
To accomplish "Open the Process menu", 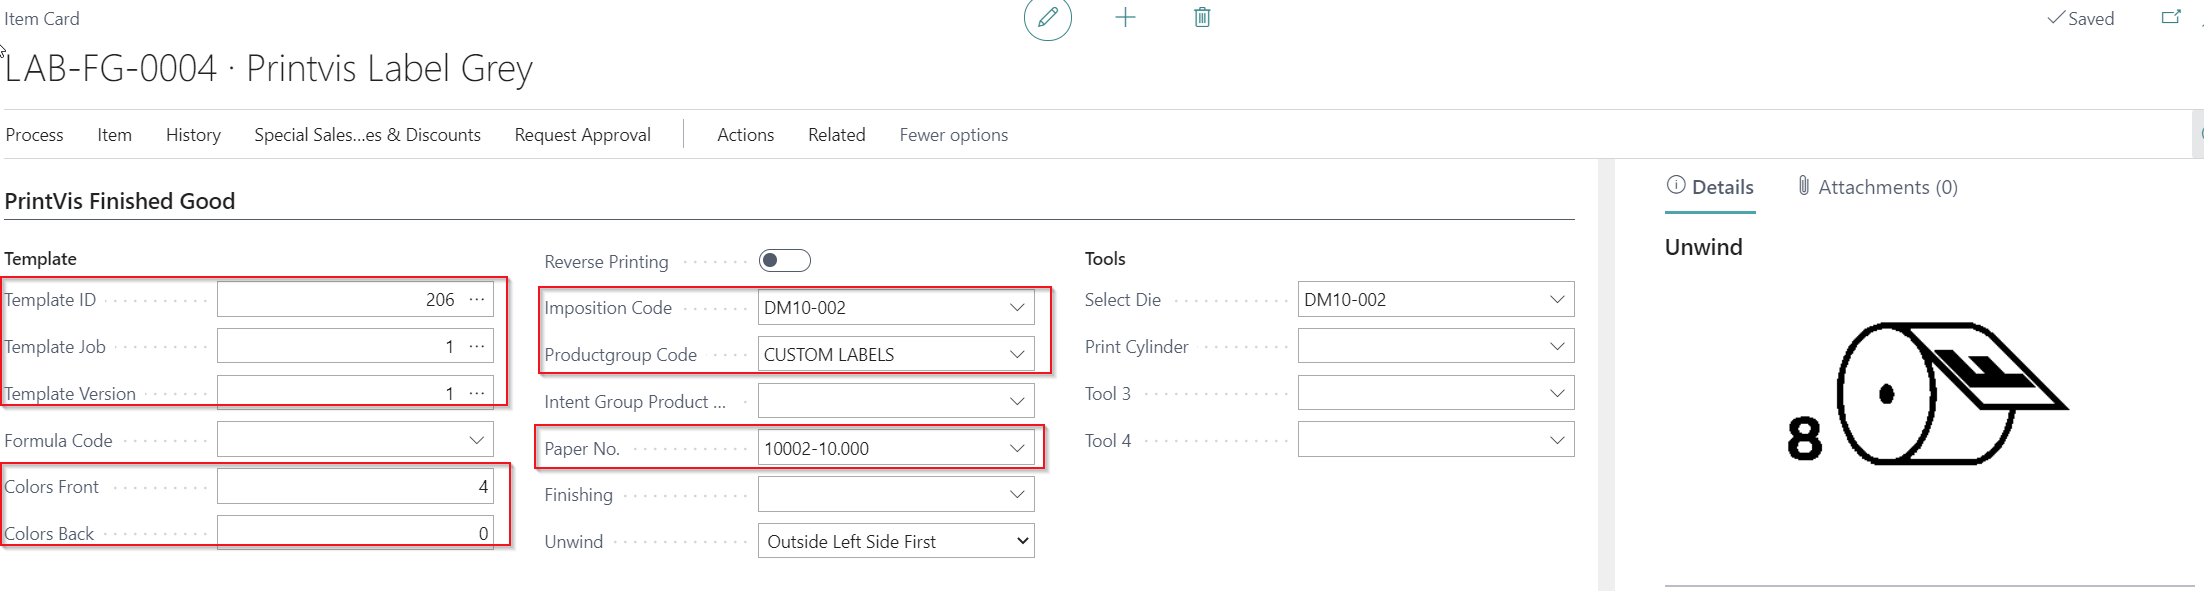I will click(x=34, y=135).
